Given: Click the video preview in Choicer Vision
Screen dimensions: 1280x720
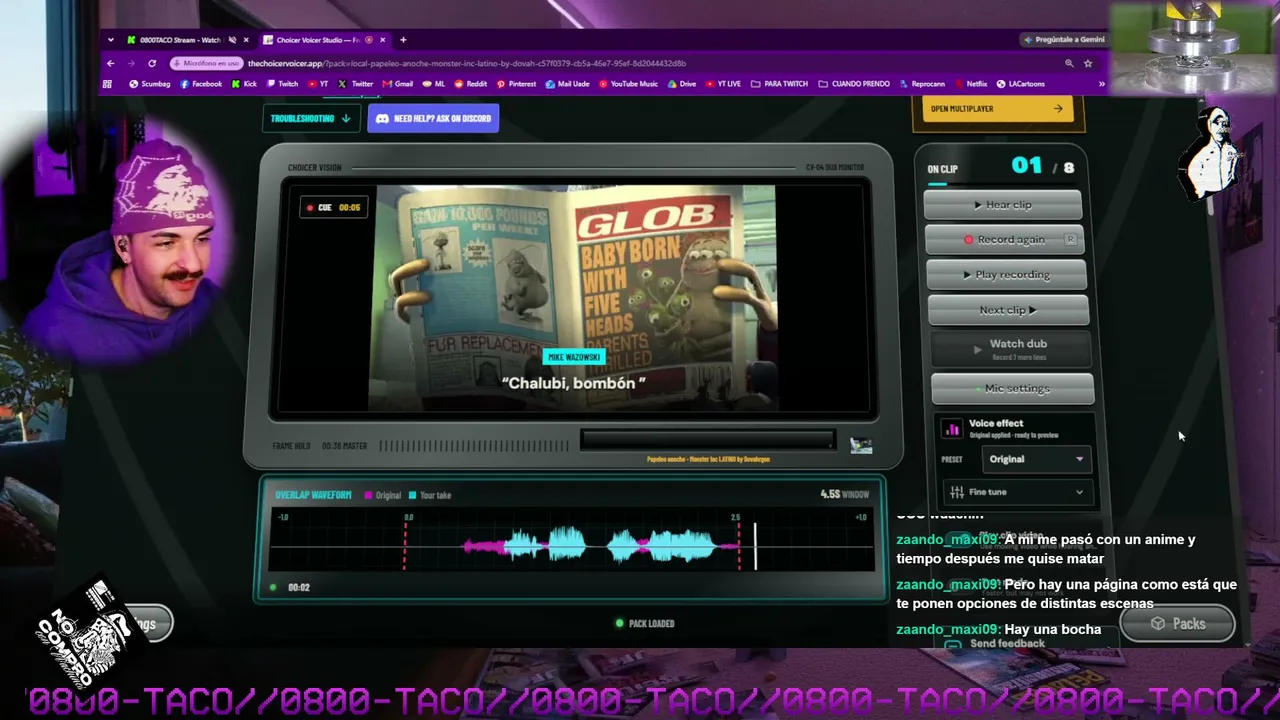Looking at the screenshot, I should click(x=575, y=298).
